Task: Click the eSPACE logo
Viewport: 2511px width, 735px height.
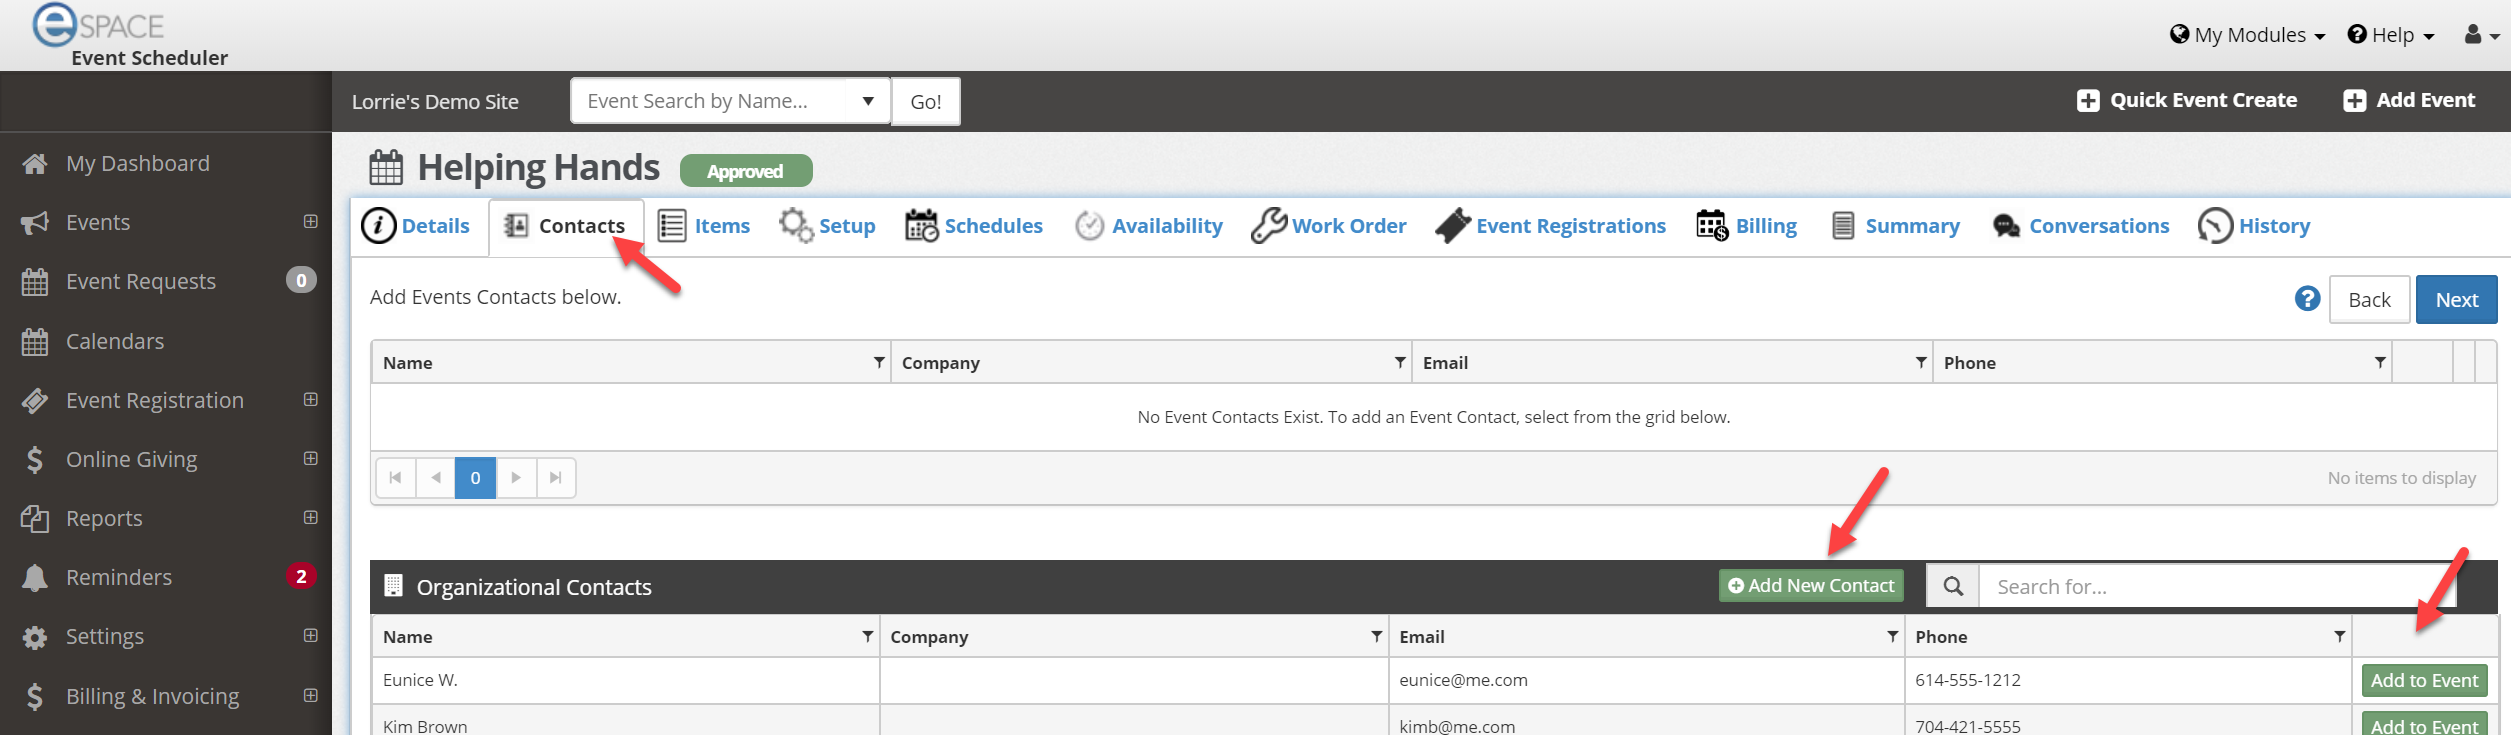Action: (98, 25)
